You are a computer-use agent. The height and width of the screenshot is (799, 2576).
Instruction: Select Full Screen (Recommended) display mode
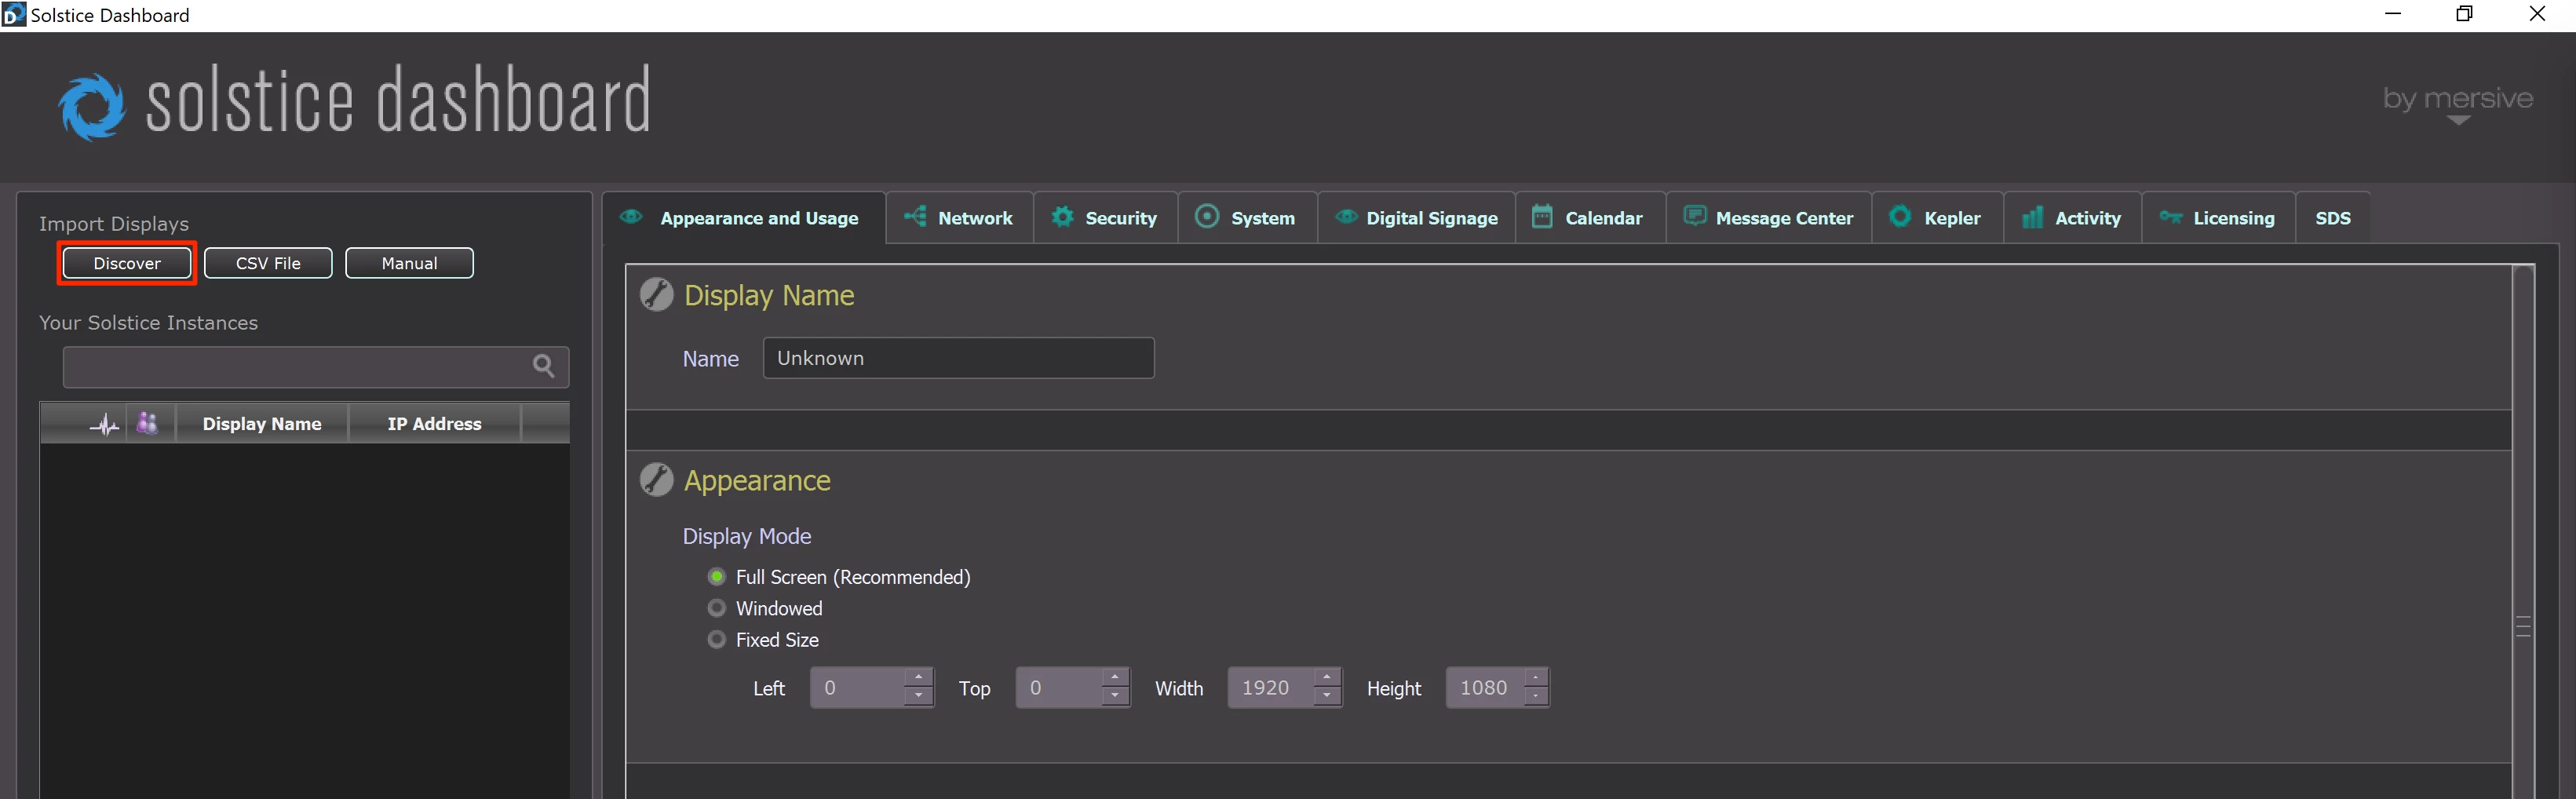point(716,577)
